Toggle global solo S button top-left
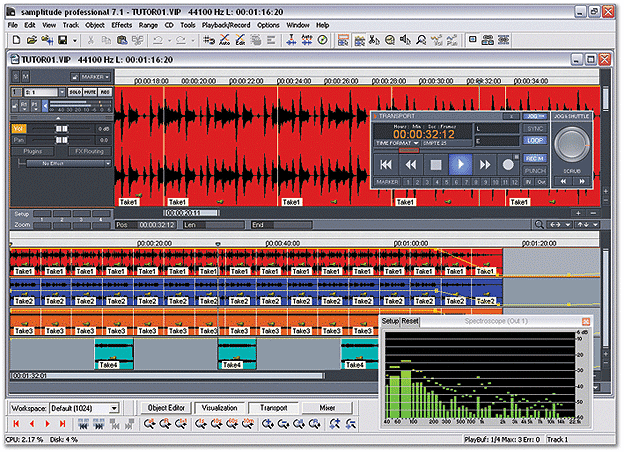Viewport: 624px width, 452px height. [x=16, y=76]
